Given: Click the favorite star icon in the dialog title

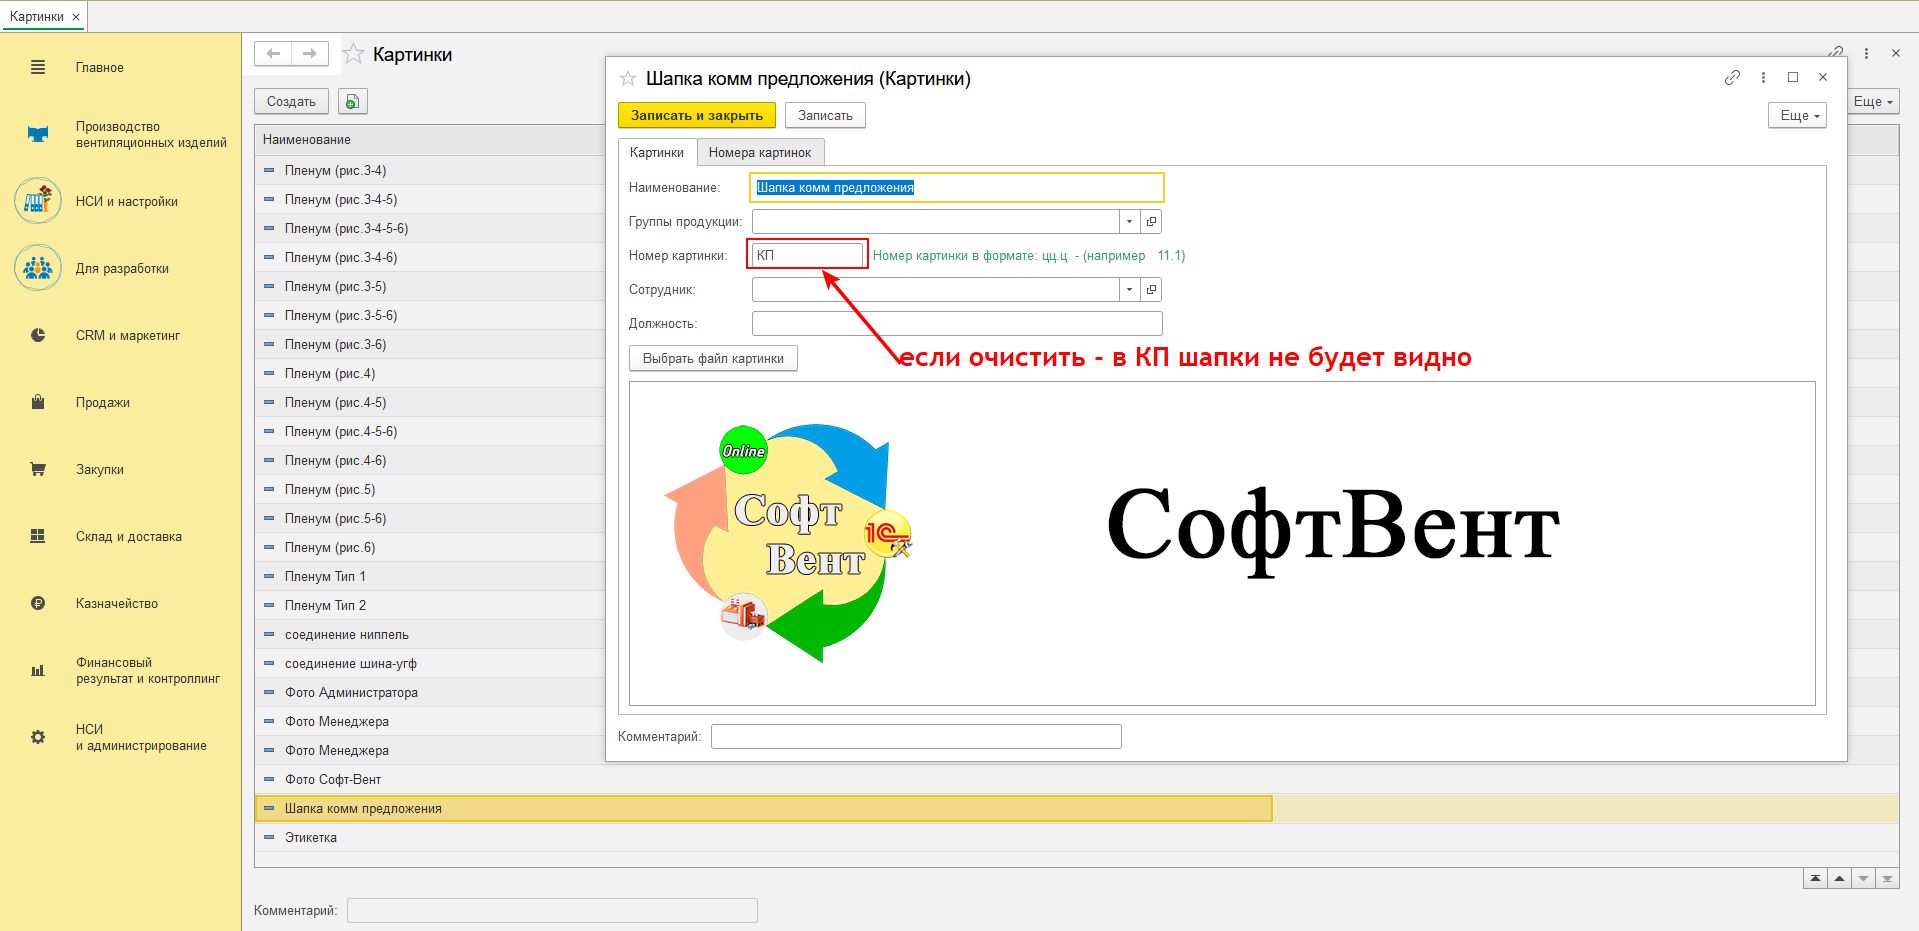Looking at the screenshot, I should [628, 78].
